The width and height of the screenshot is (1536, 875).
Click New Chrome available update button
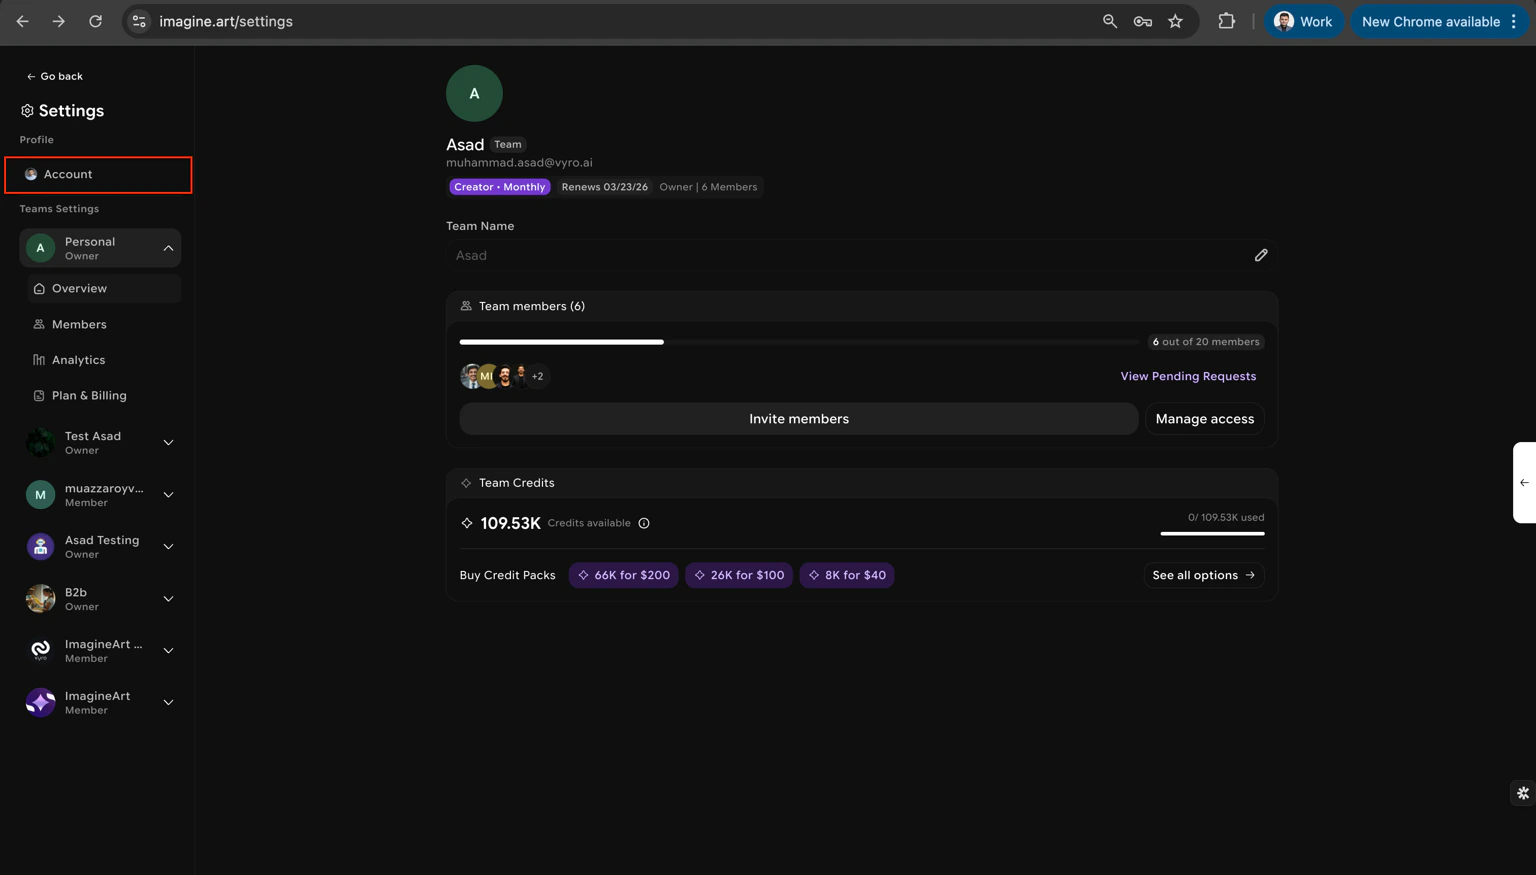(1431, 21)
